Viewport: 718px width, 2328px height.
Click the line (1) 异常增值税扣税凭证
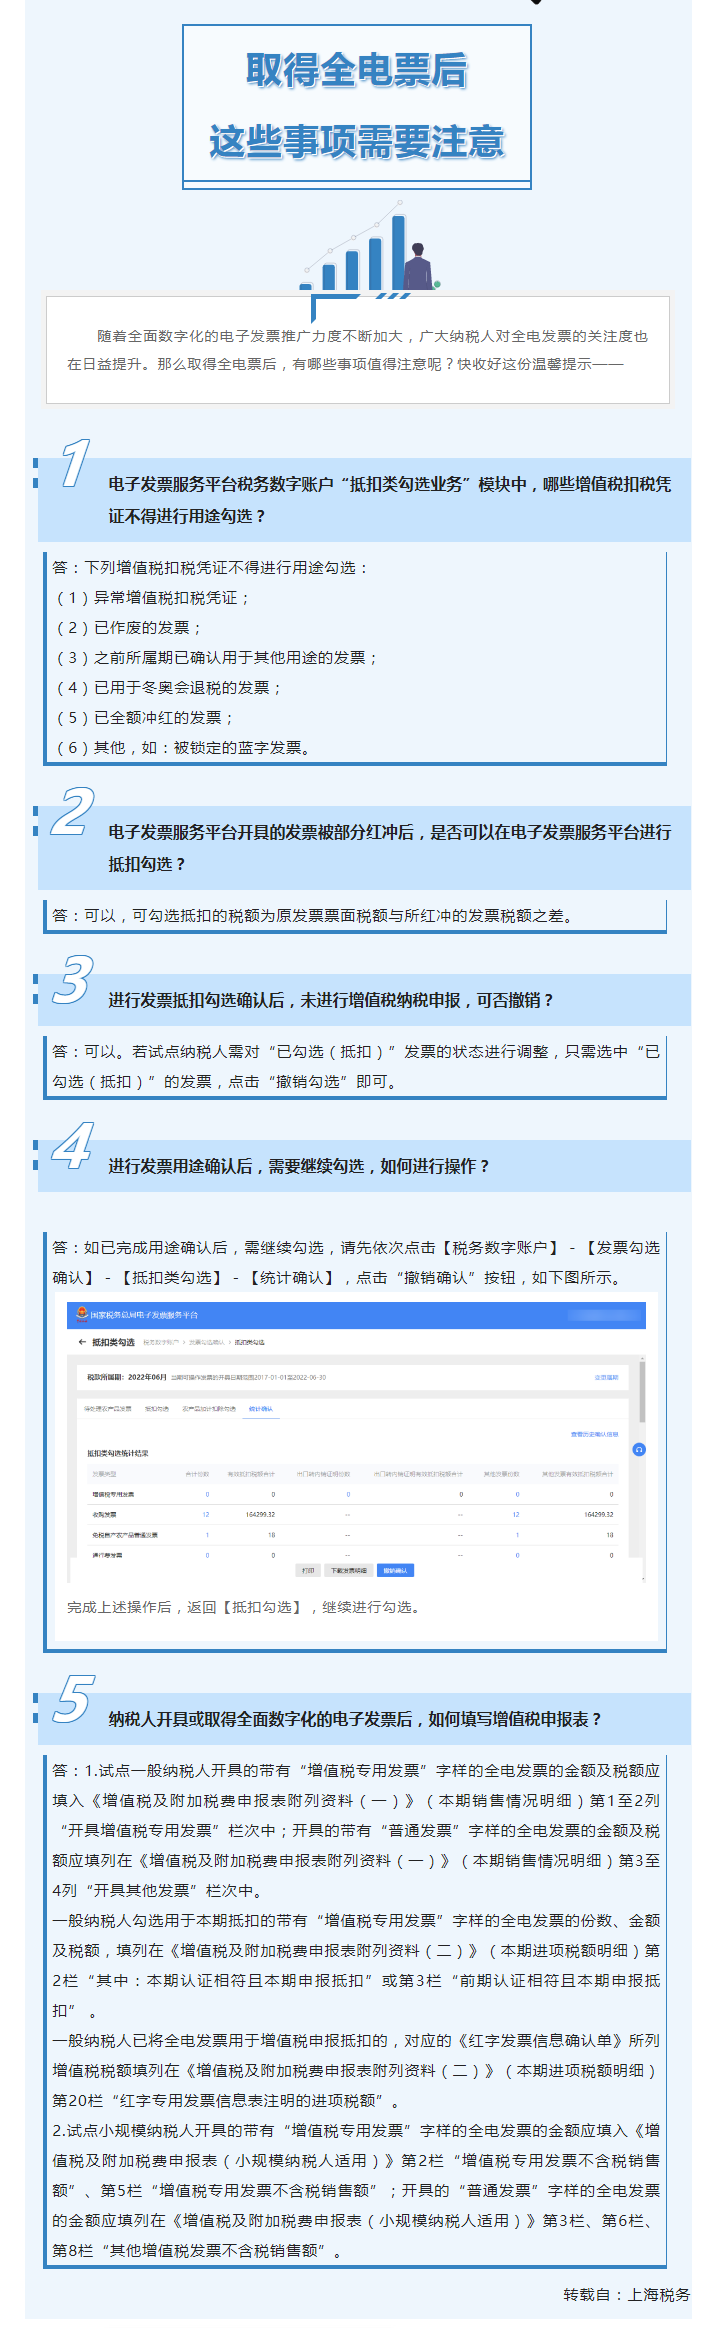pos(152,598)
